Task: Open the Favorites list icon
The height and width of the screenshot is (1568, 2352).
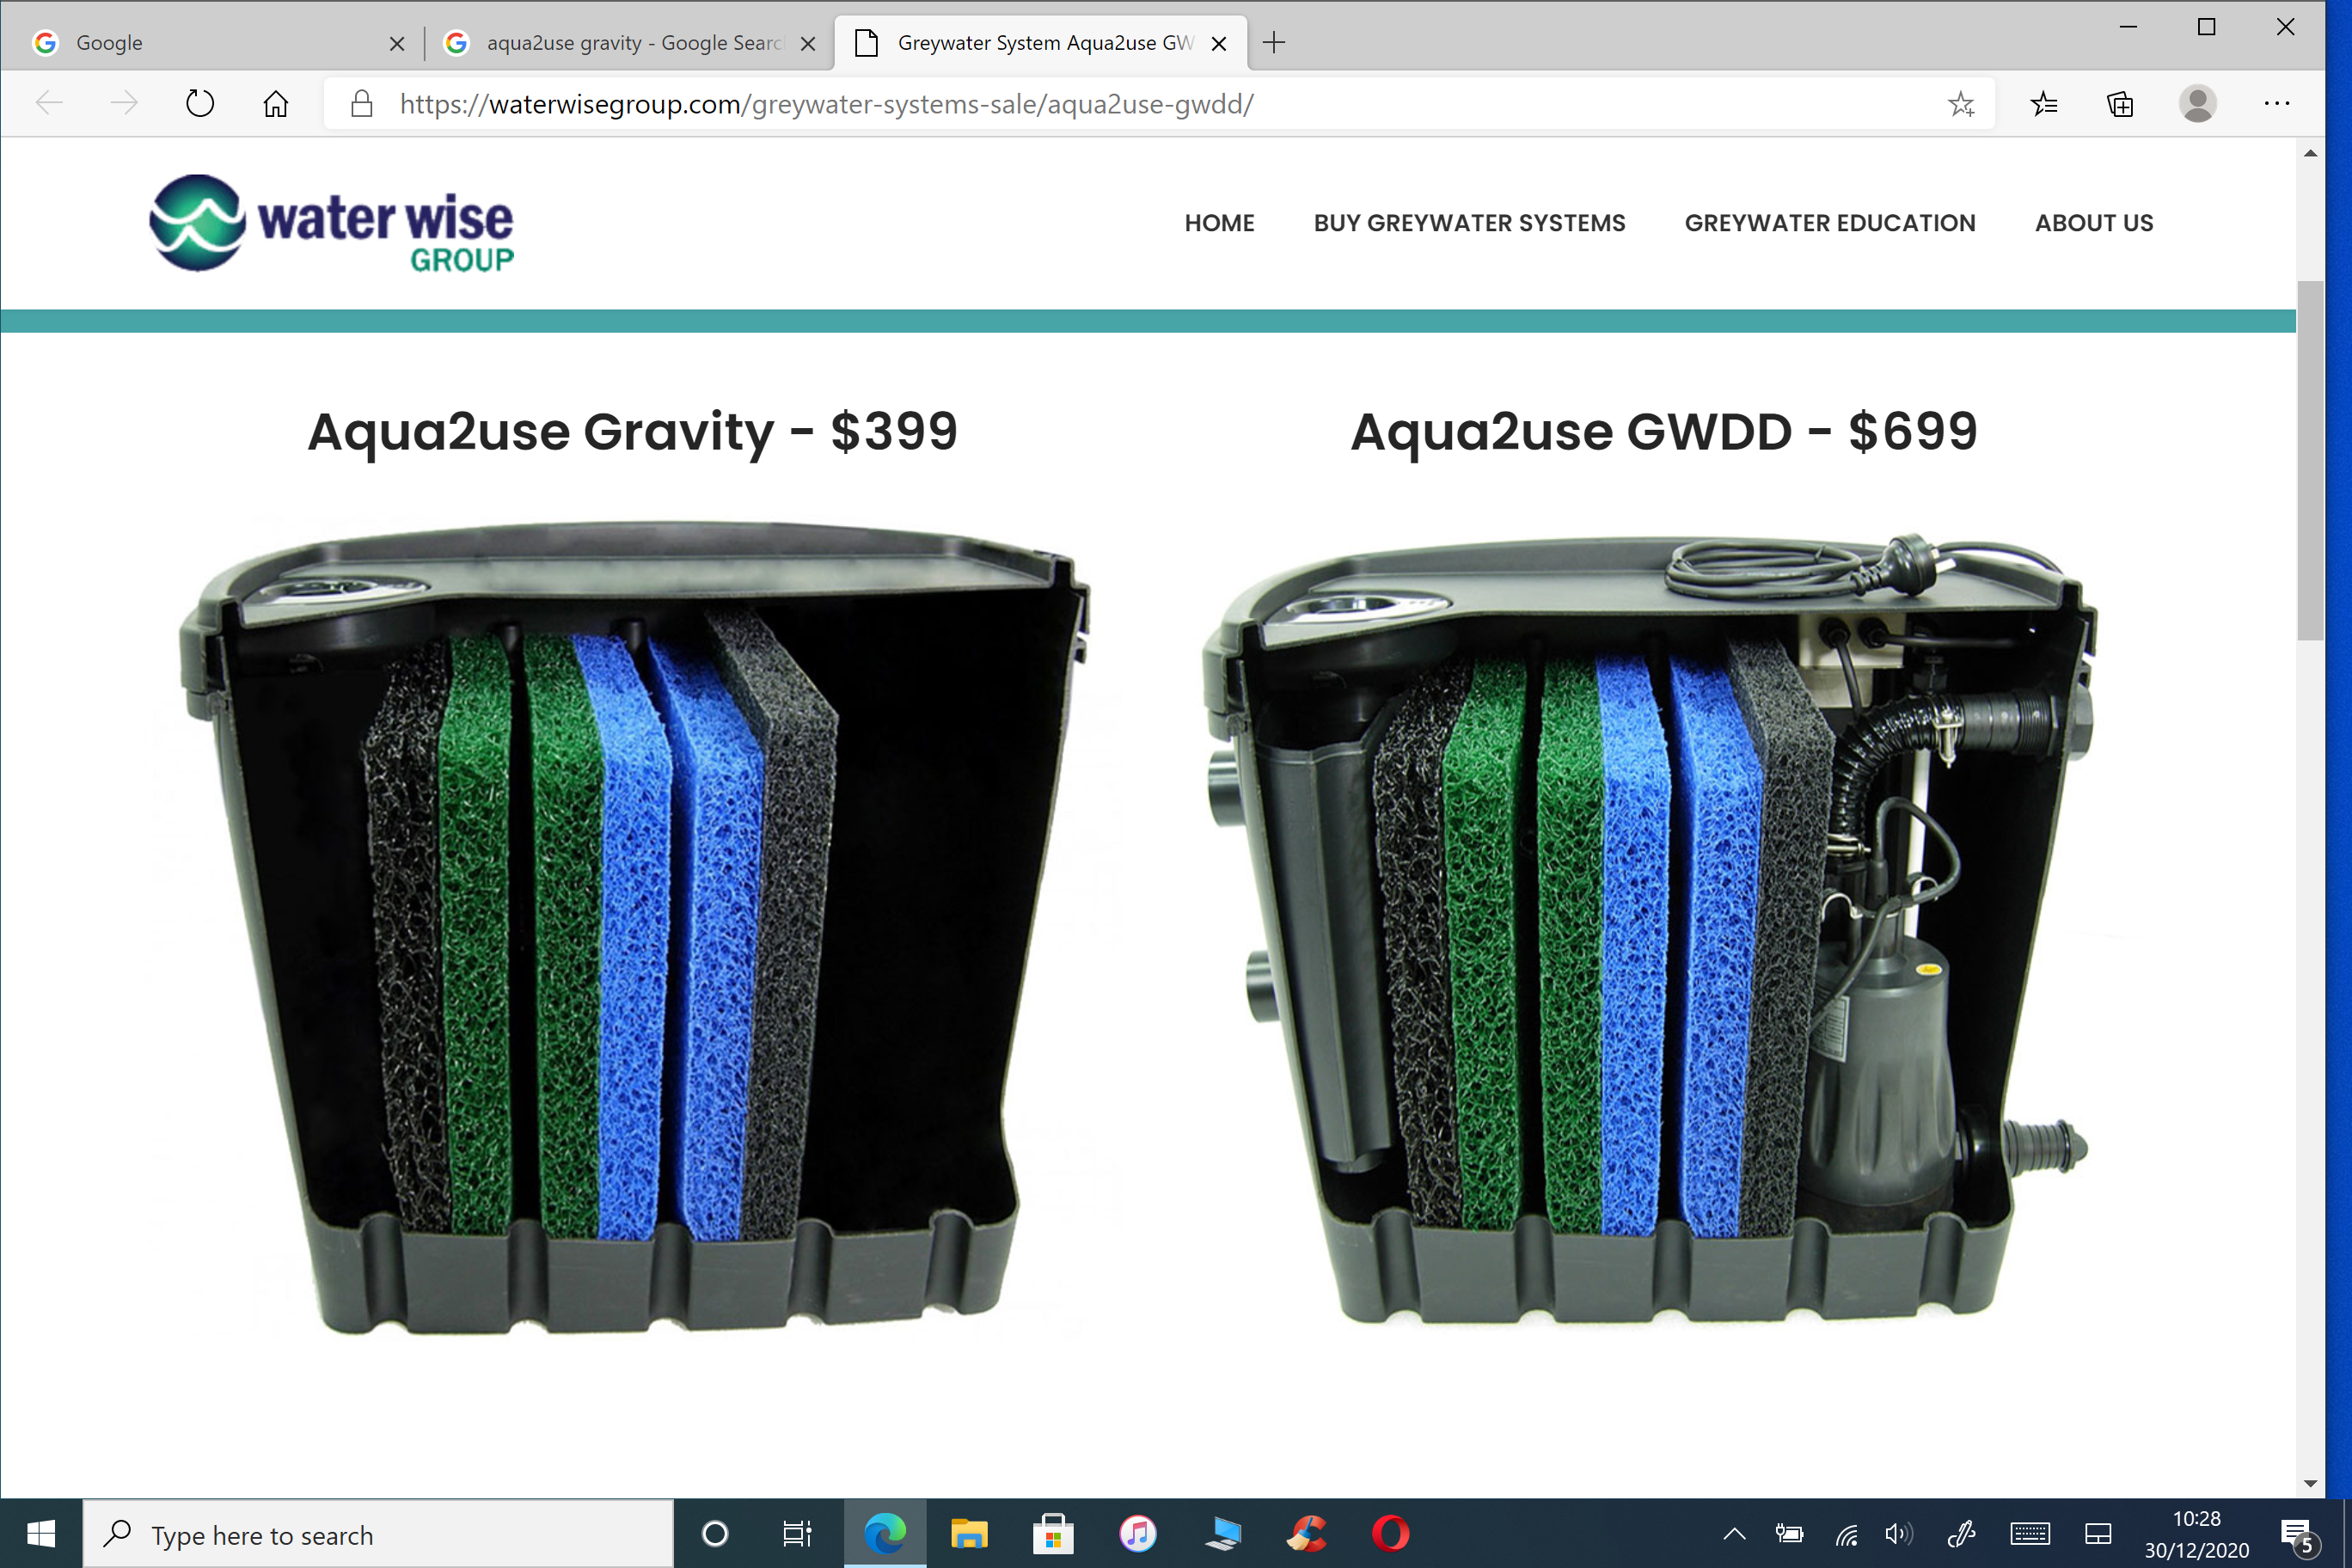Action: pyautogui.click(x=2044, y=103)
